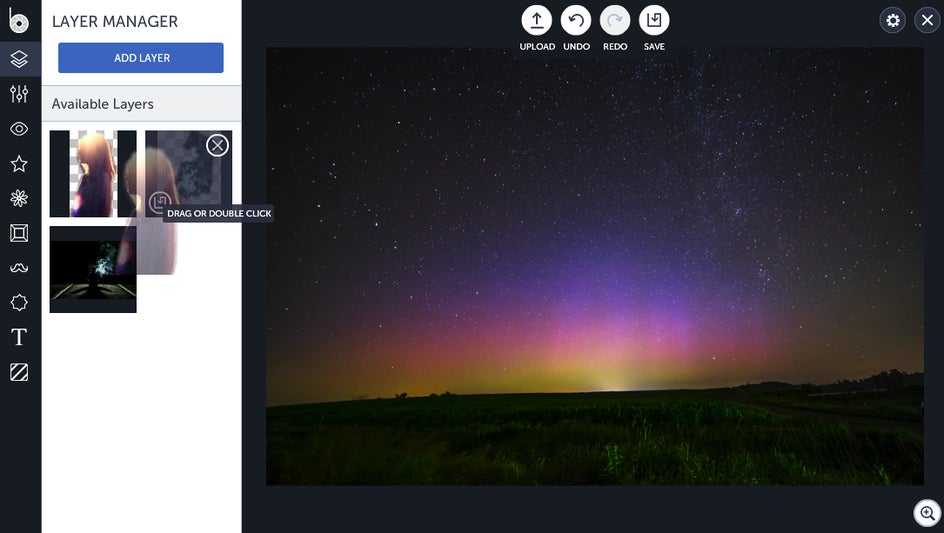Open settings gear icon
The height and width of the screenshot is (533, 944).
(x=892, y=20)
